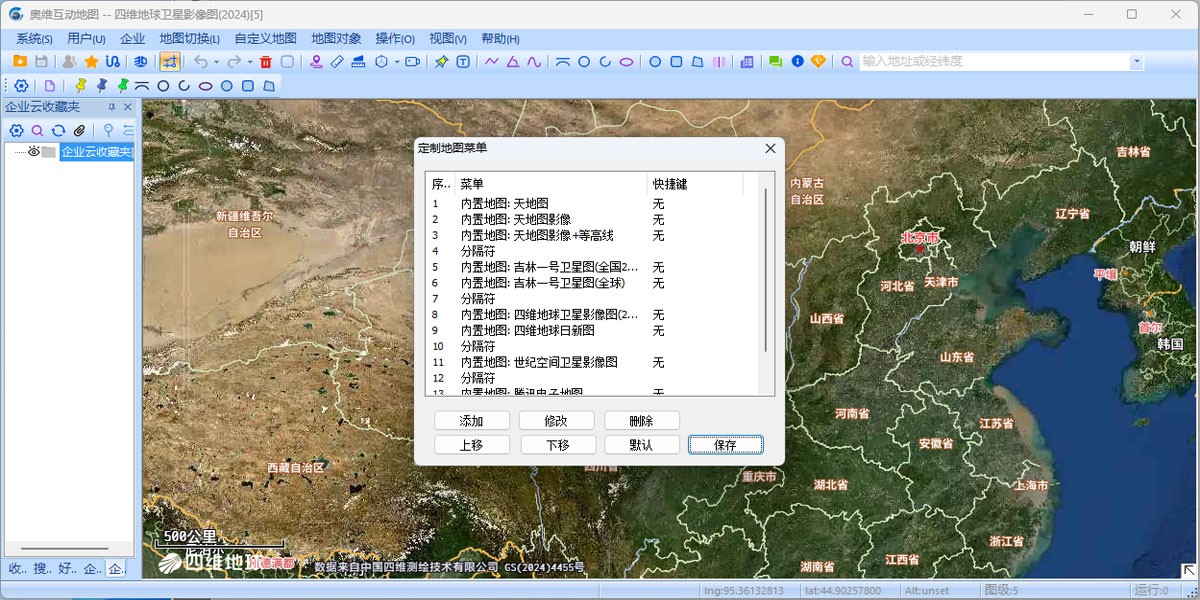Click the 保存 button in dialog
The image size is (1200, 600).
(725, 445)
